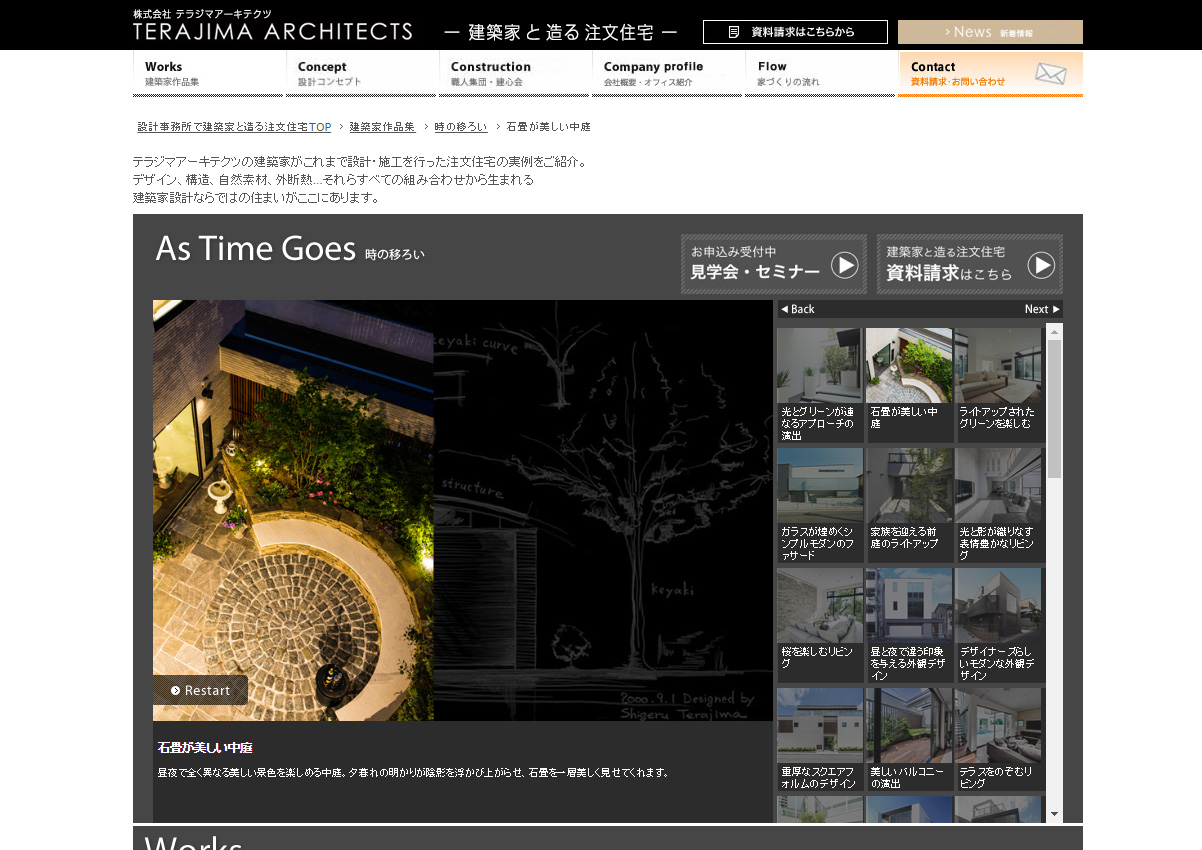
Task: Click the thumbnail list scroll-up arrow
Action: (x=1054, y=330)
